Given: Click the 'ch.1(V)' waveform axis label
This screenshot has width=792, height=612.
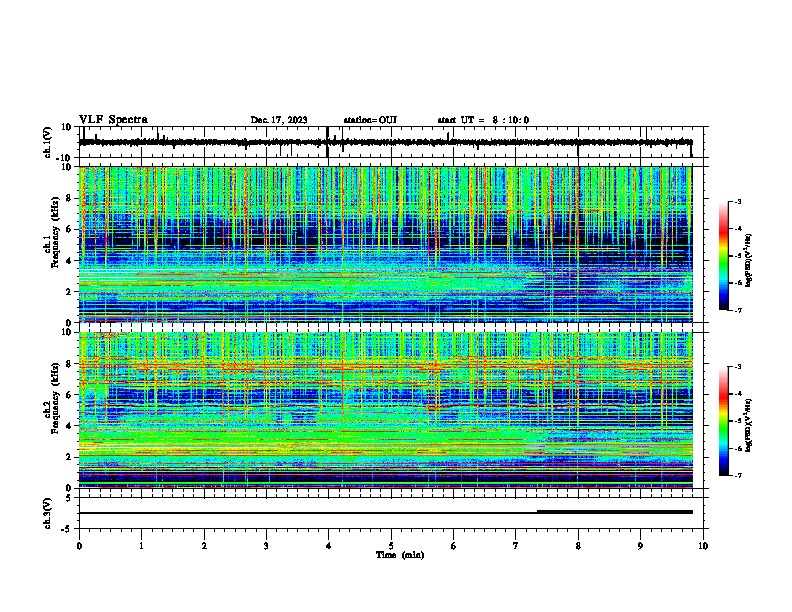Looking at the screenshot, I should [48, 142].
